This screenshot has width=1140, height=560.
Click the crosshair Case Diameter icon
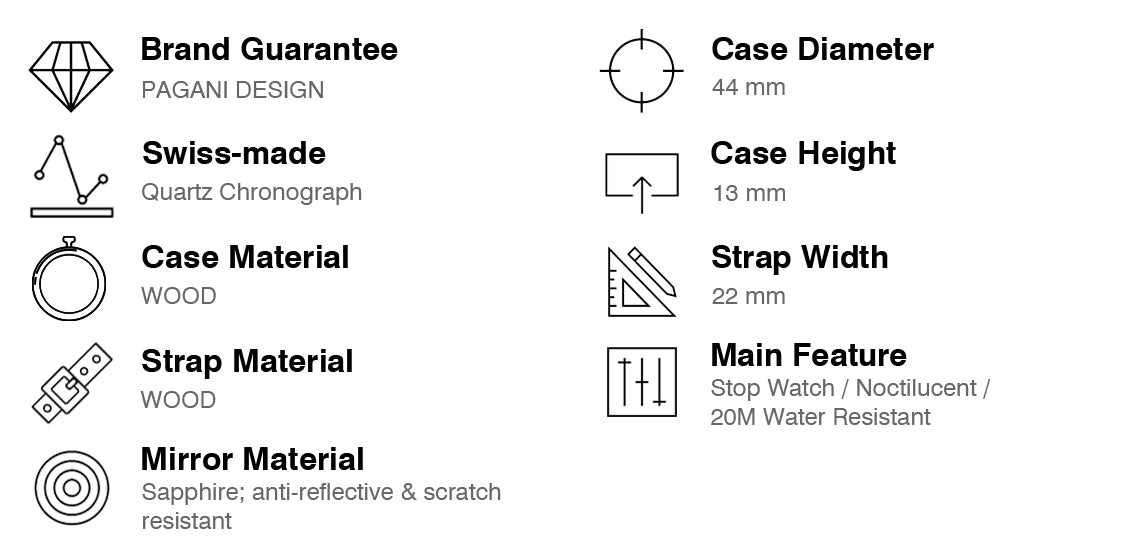[641, 71]
